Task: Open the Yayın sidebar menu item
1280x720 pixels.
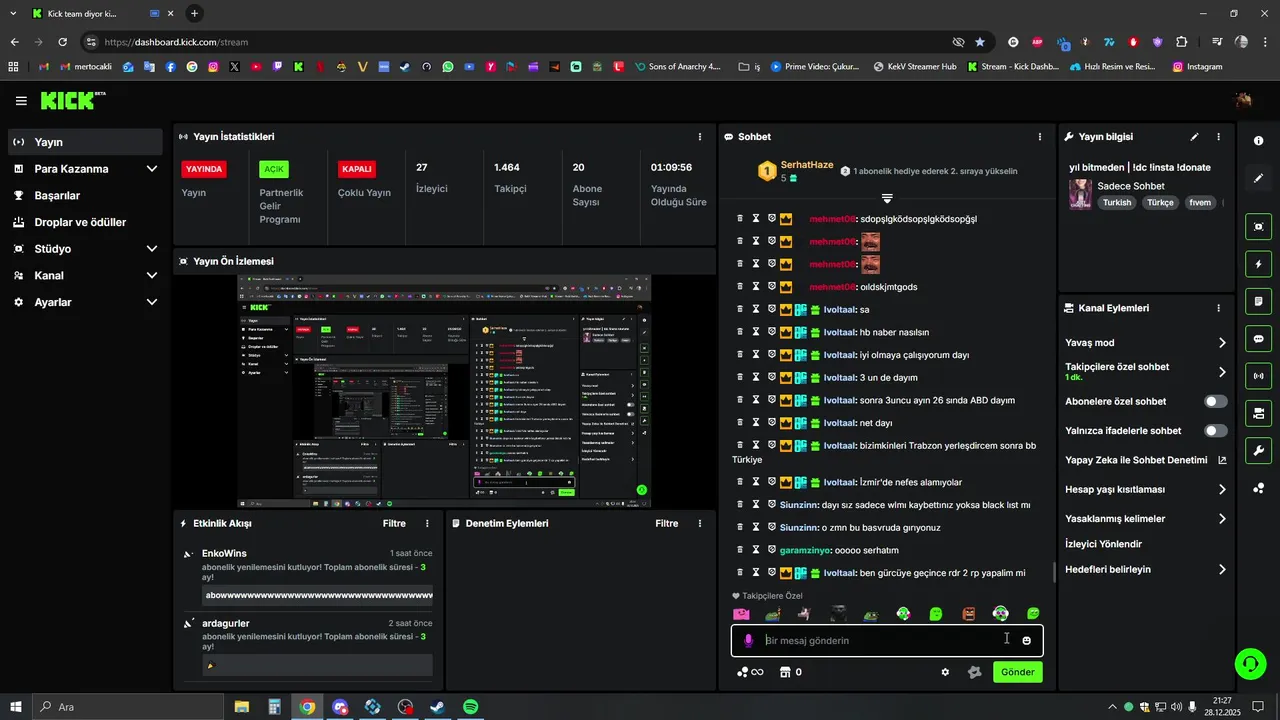Action: point(85,142)
